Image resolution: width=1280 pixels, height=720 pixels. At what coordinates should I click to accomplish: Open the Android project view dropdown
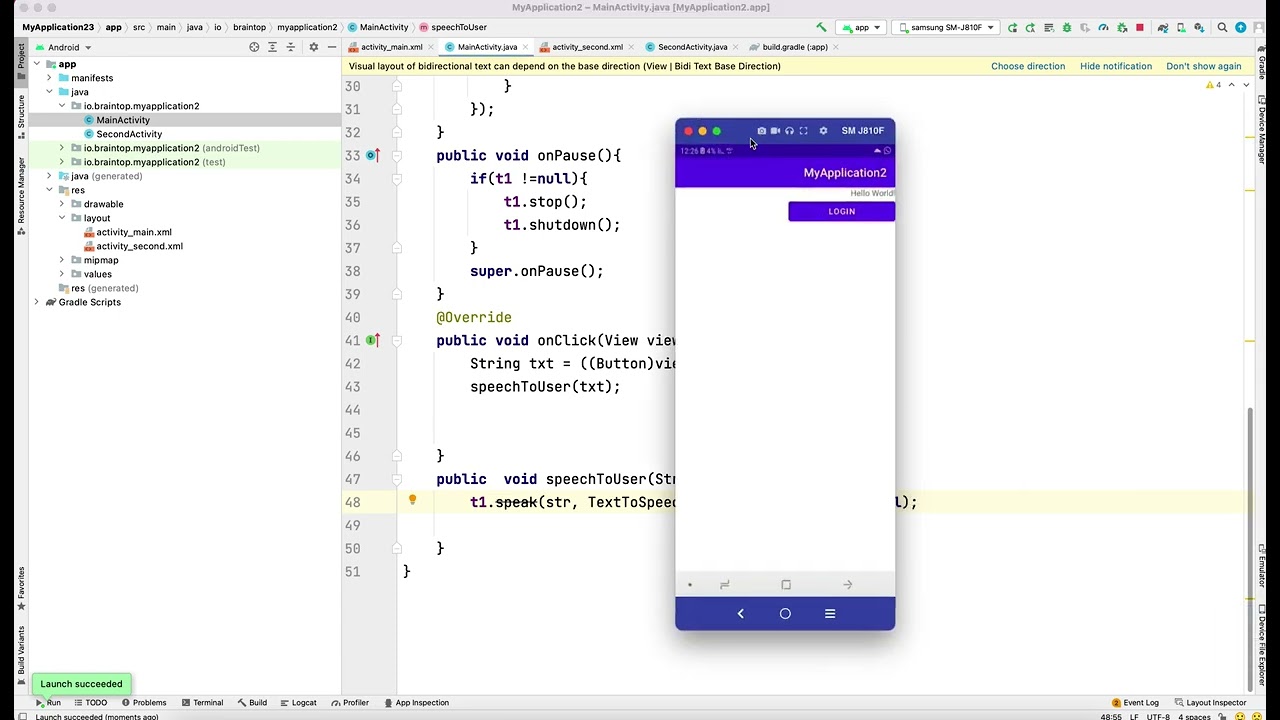[63, 47]
